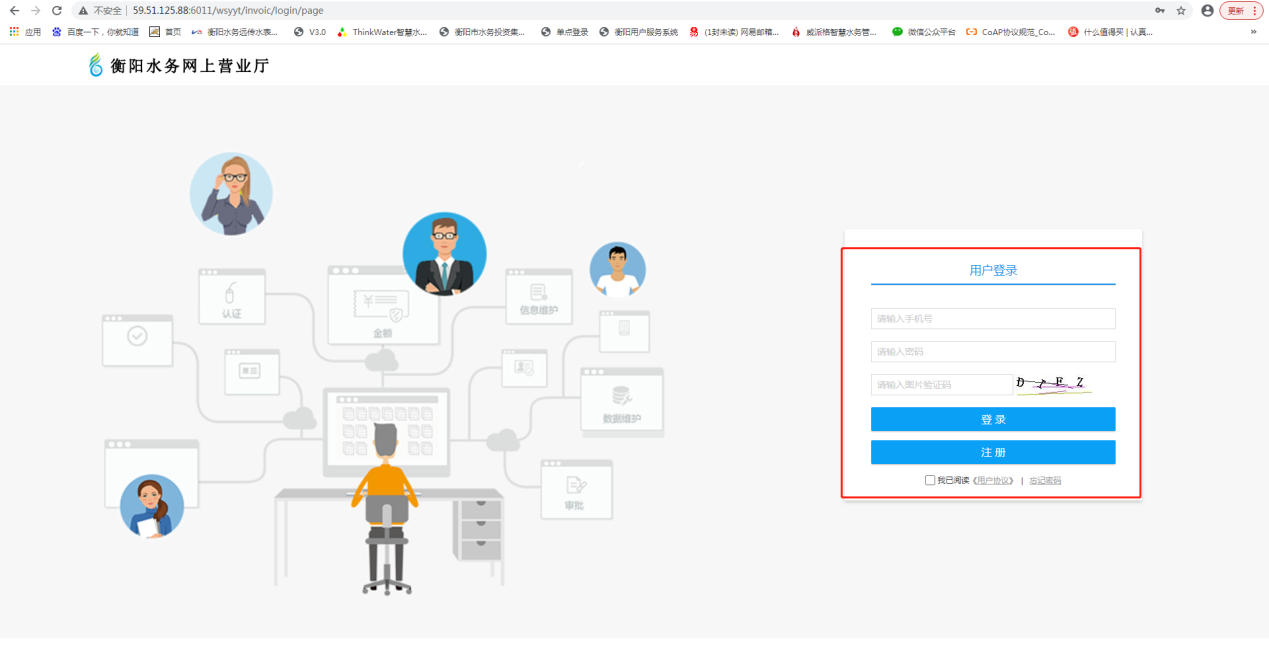Reload the page with the refresh icon
1269x661 pixels.
[56, 10]
